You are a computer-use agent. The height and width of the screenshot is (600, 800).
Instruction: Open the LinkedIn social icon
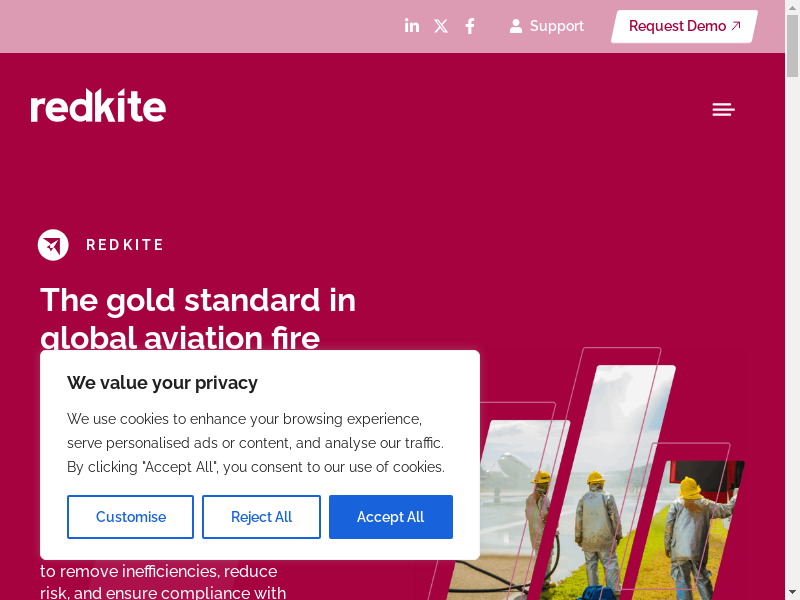[412, 26]
